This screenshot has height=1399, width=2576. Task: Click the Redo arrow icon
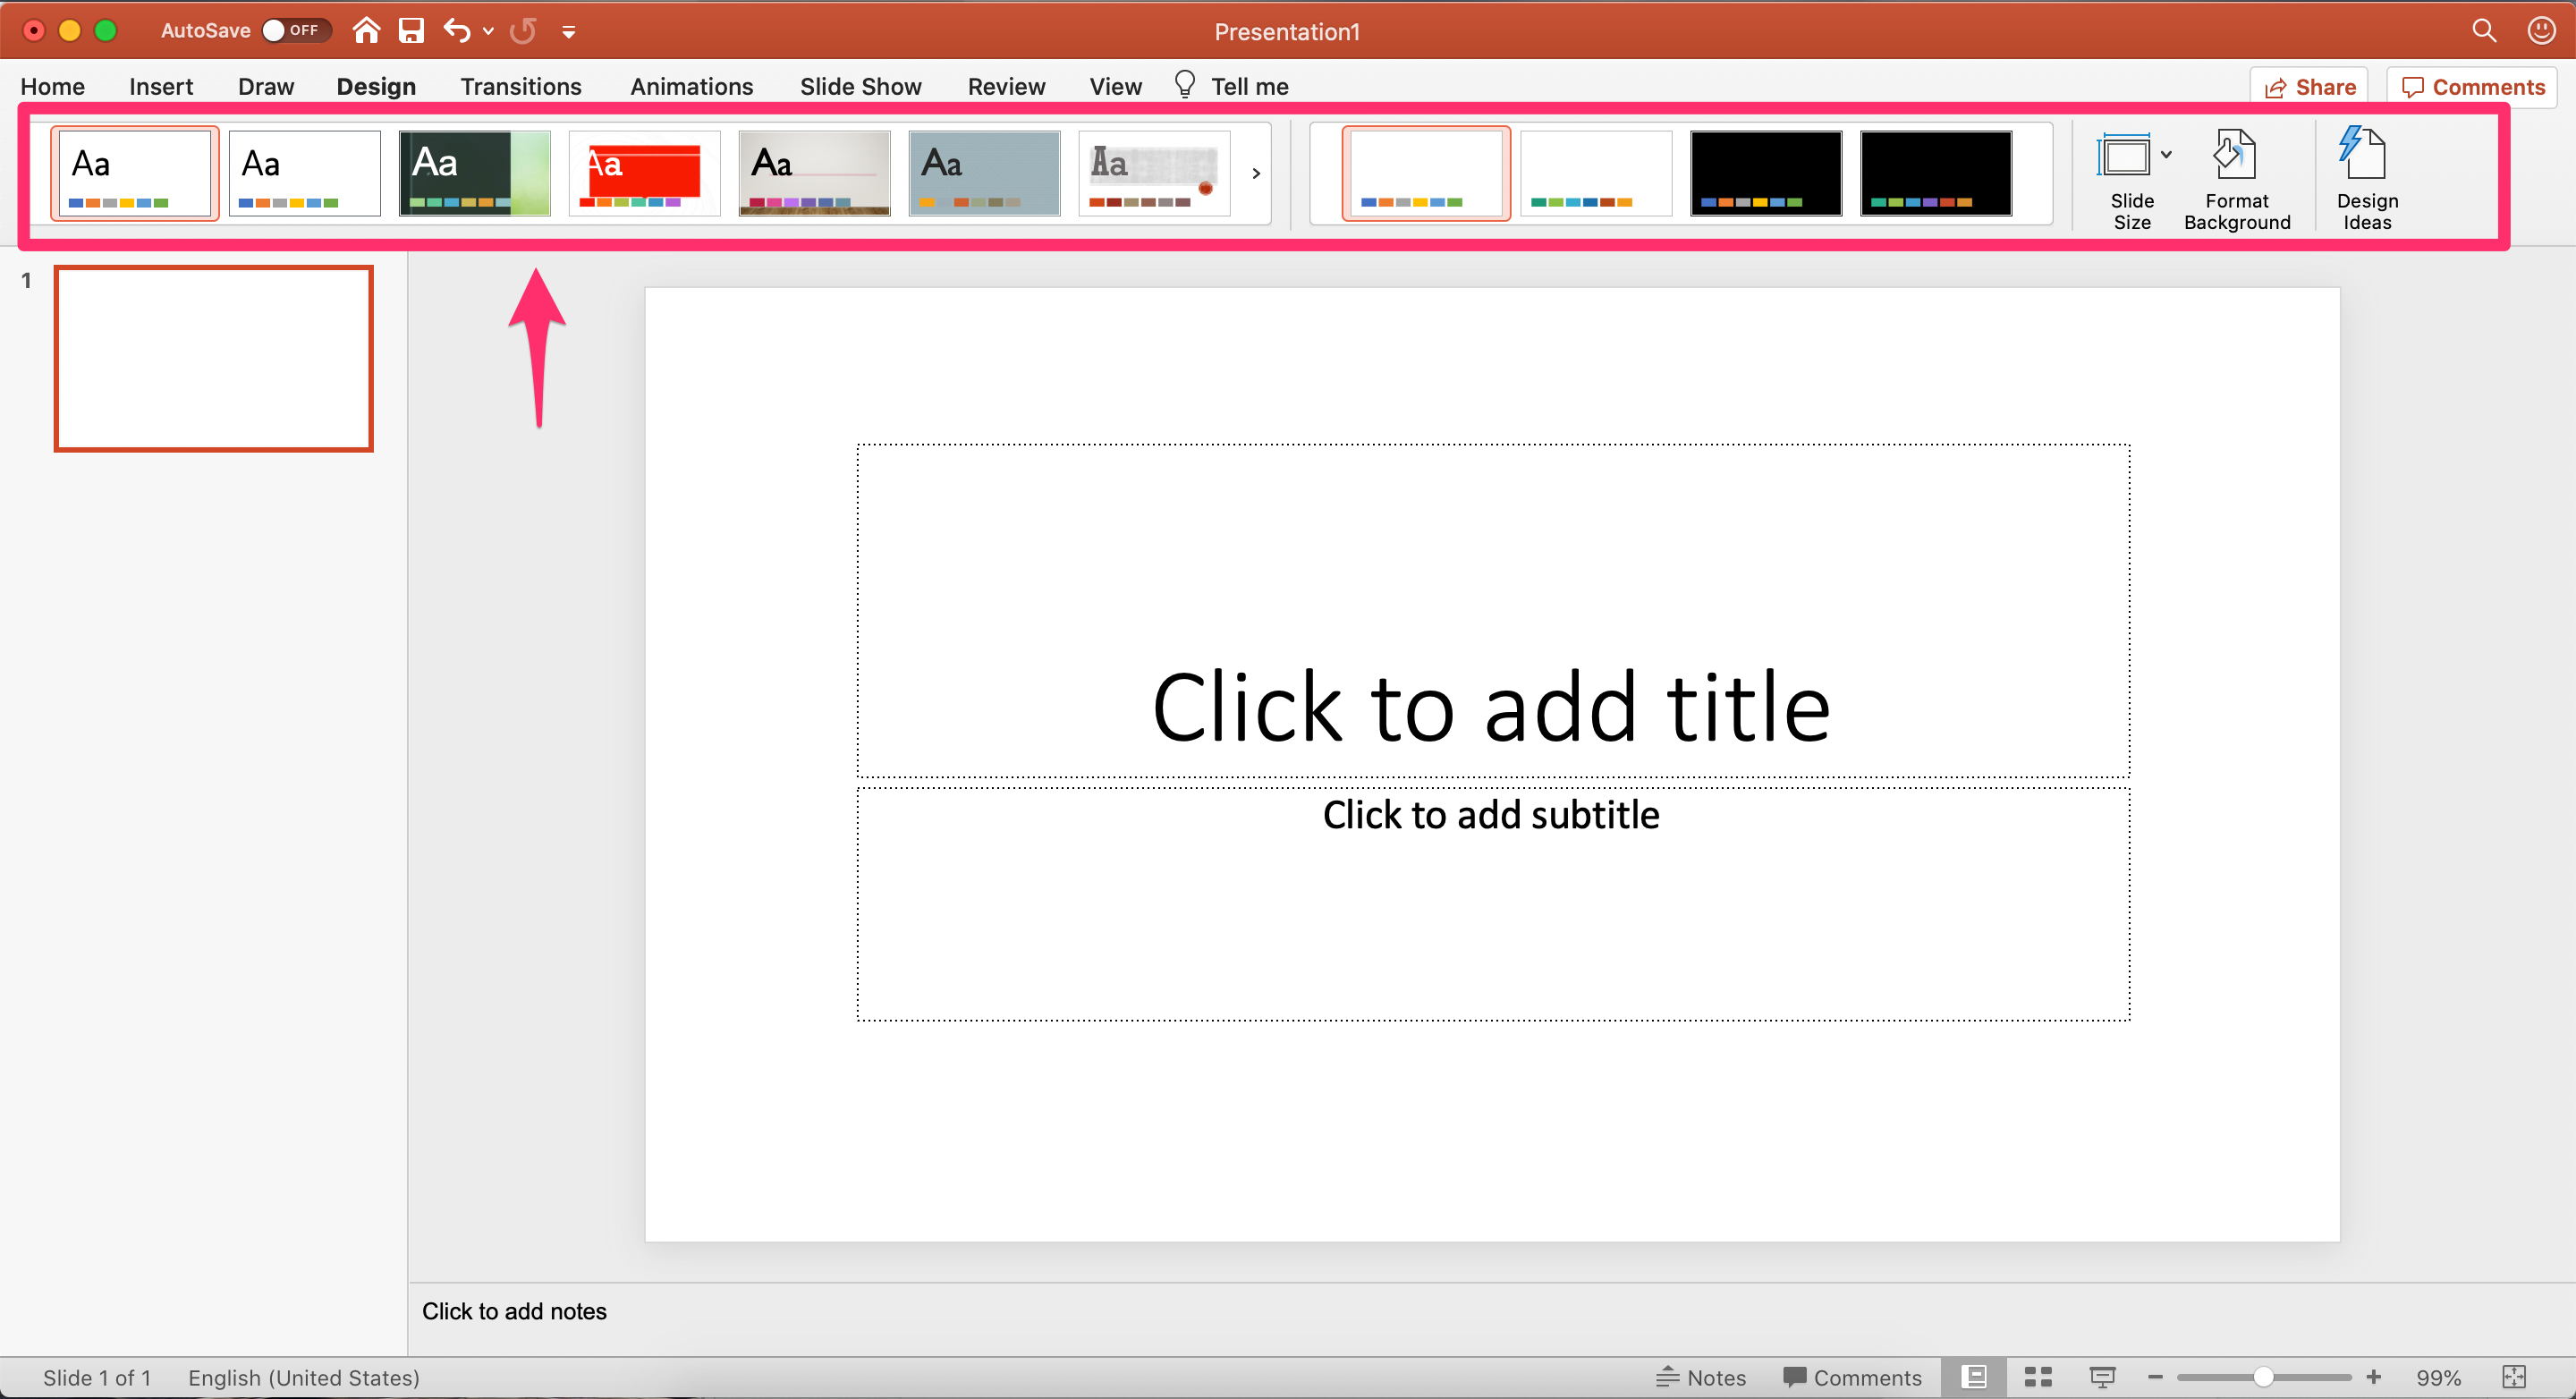pos(523,31)
